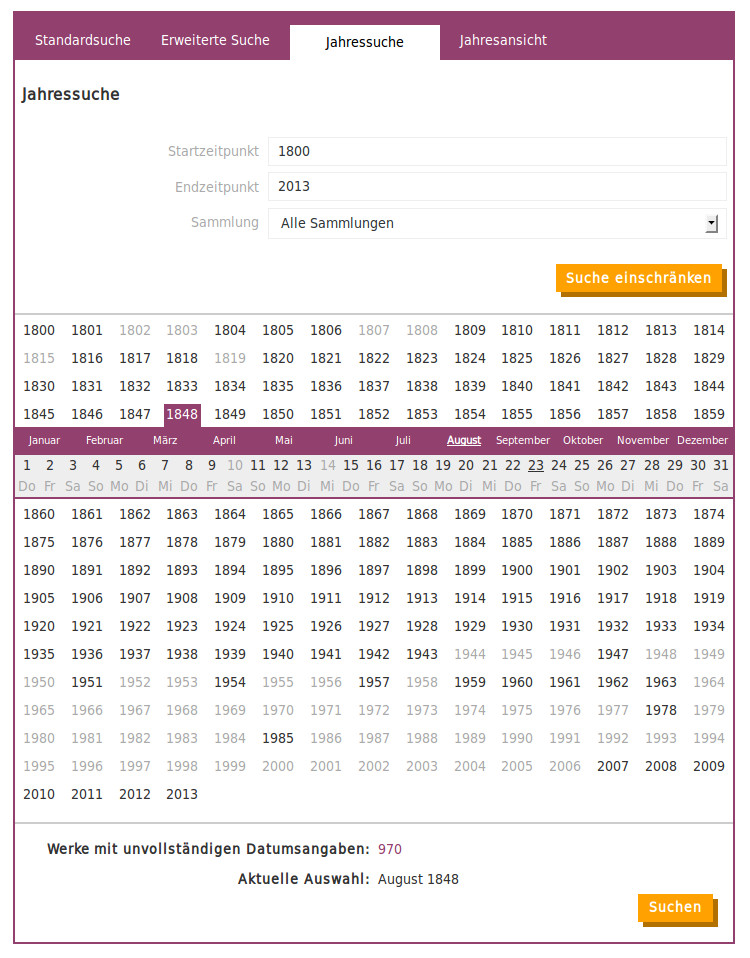Viewport: 750px width, 958px height.
Task: Pick year 1821
Action: point(326,359)
